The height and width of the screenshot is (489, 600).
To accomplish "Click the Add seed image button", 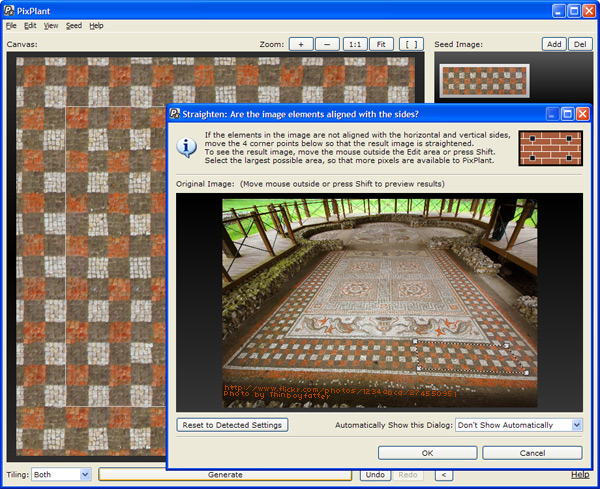I will 554,44.
